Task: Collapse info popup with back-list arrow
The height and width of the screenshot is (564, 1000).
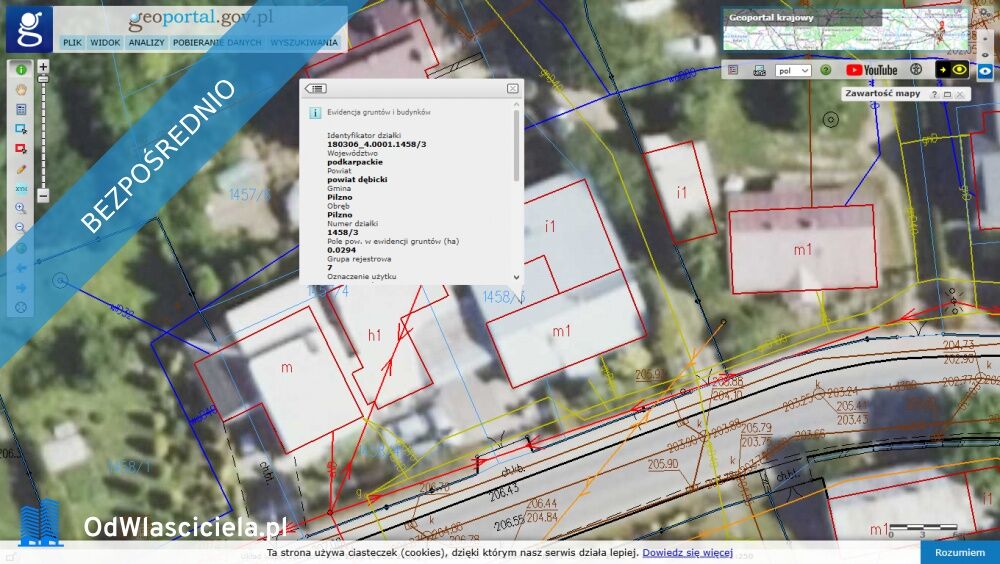Action: click(x=316, y=89)
